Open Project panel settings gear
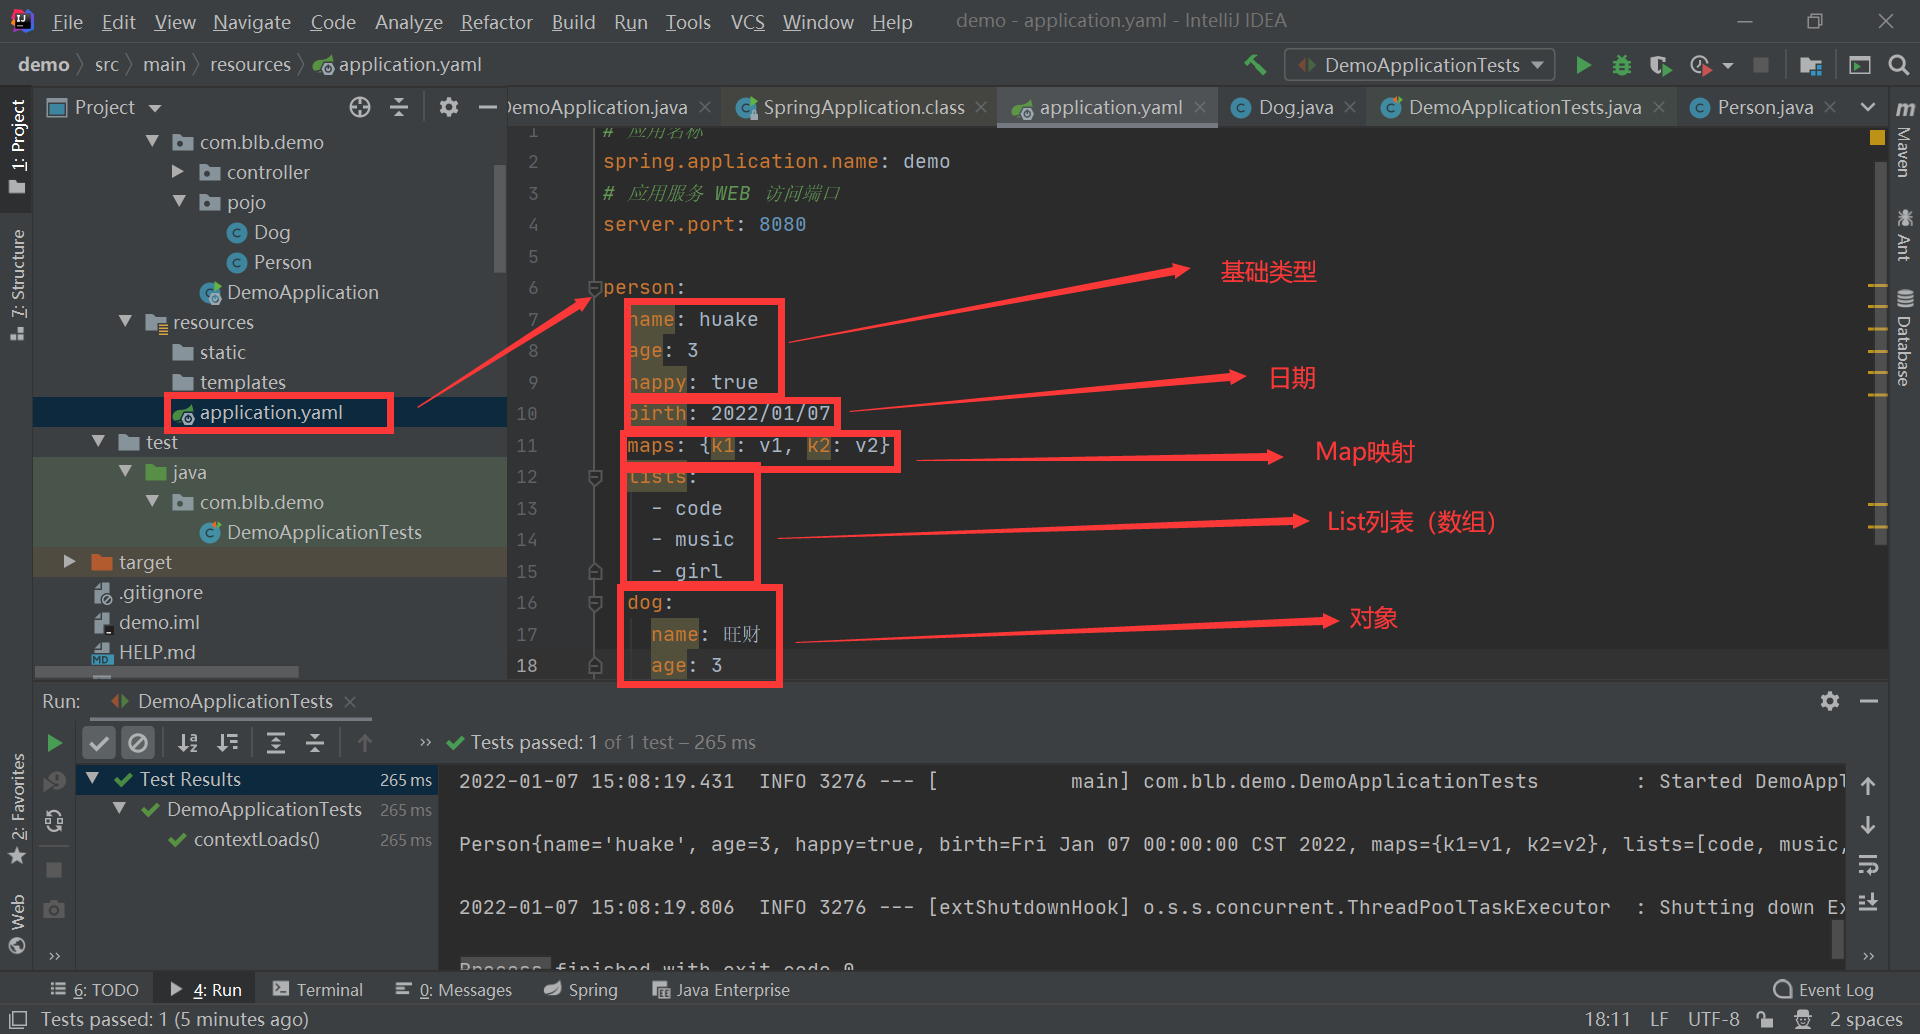The image size is (1920, 1034). [449, 107]
